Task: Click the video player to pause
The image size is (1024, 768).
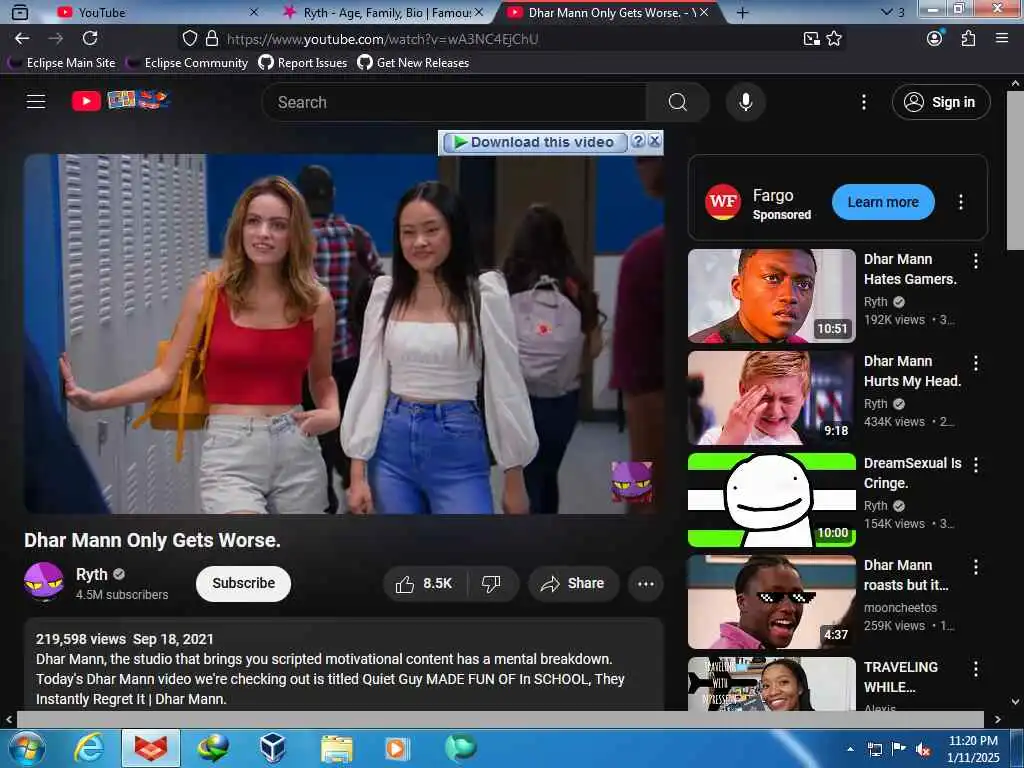Action: click(344, 334)
